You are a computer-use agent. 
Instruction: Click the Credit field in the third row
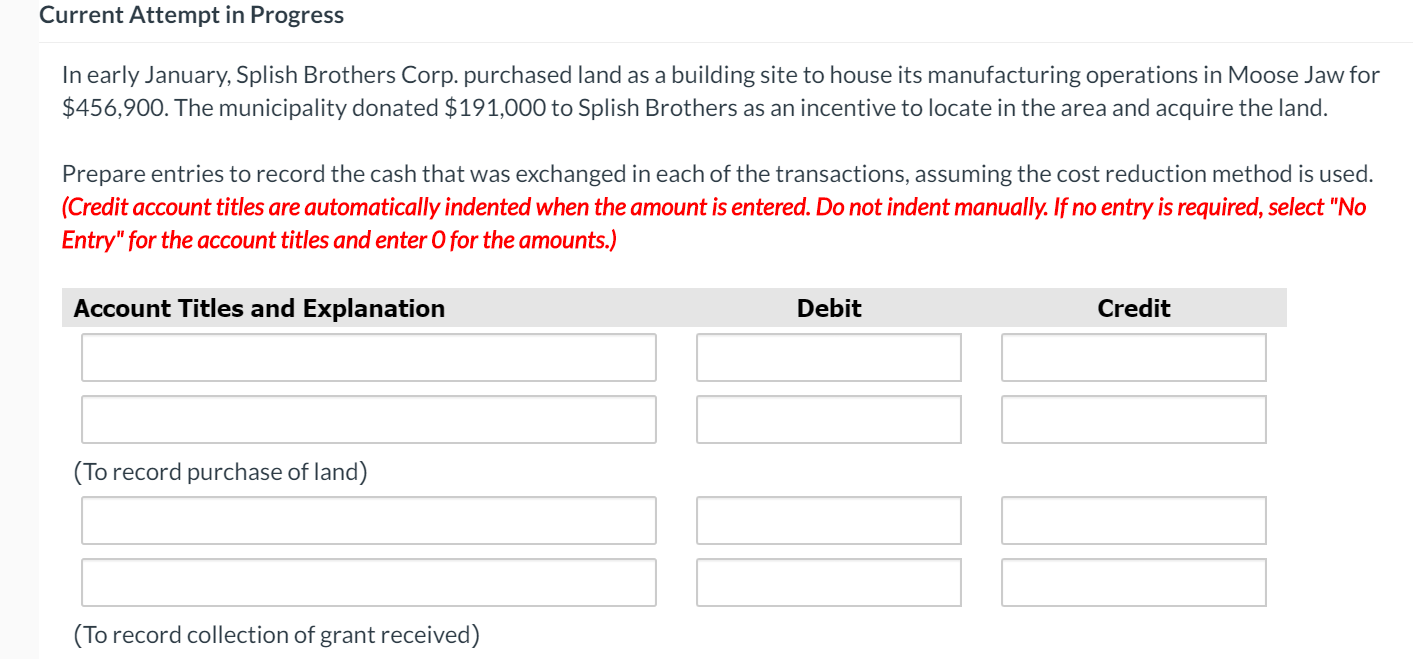[x=1133, y=520]
